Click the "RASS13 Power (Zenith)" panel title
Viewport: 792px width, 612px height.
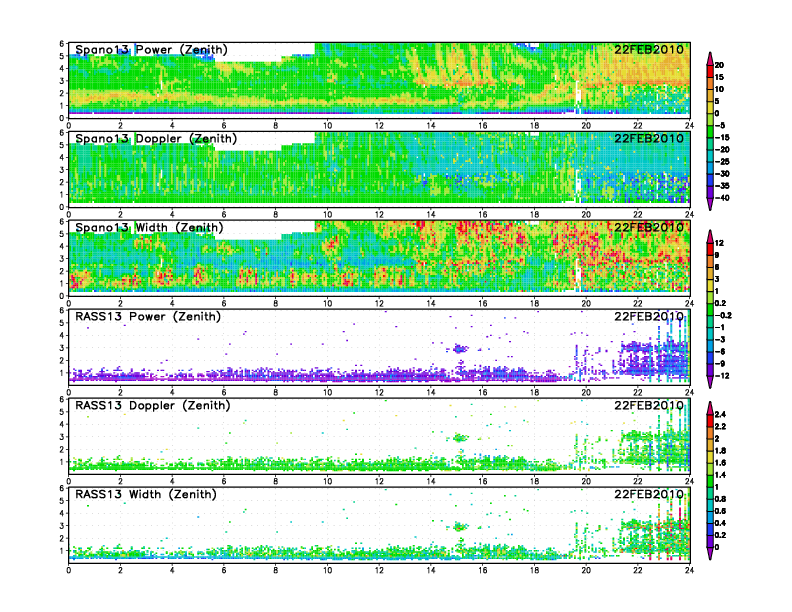[147, 317]
